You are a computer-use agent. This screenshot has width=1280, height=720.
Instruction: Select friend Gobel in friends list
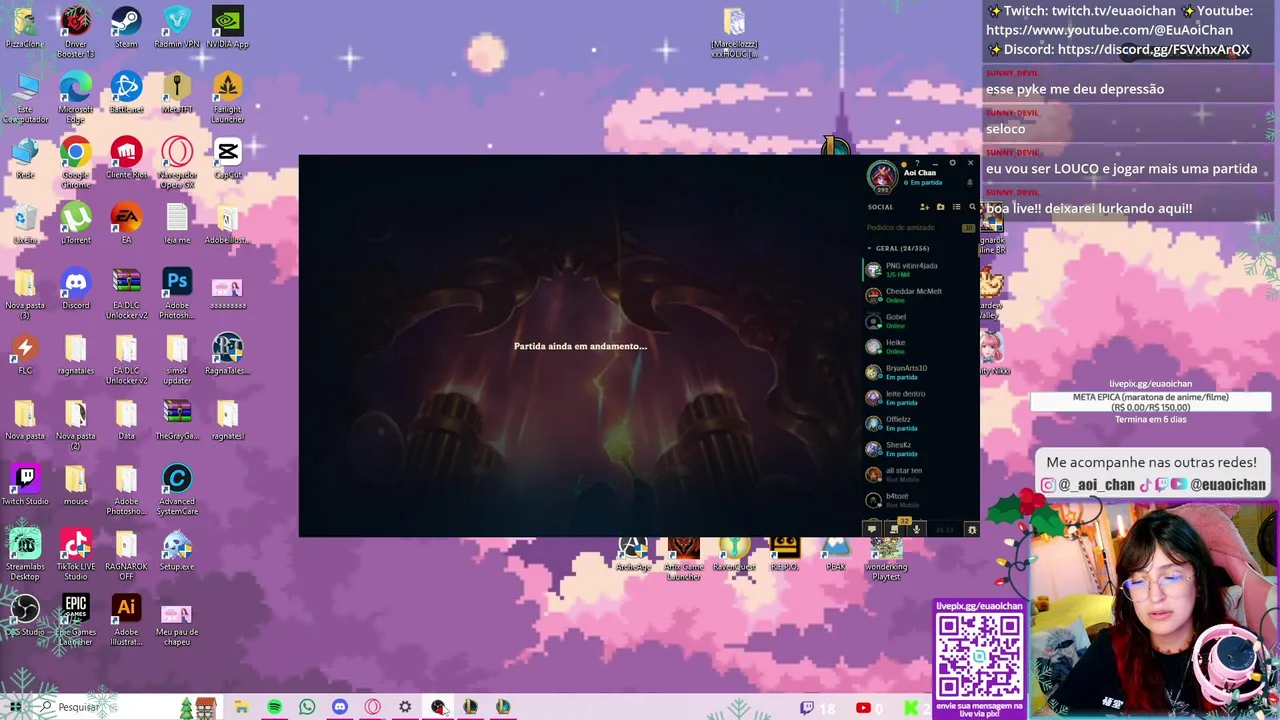pos(920,321)
